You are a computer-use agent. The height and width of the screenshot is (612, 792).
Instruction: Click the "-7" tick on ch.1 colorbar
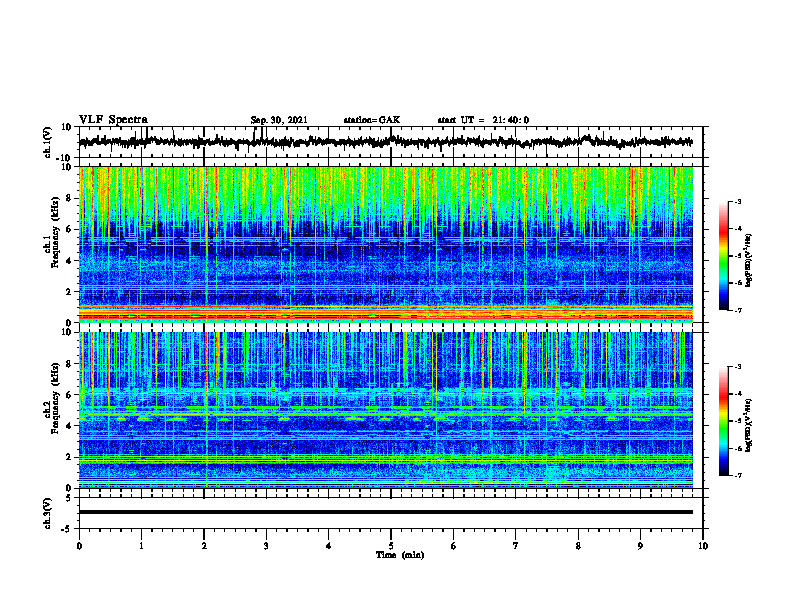click(x=737, y=311)
